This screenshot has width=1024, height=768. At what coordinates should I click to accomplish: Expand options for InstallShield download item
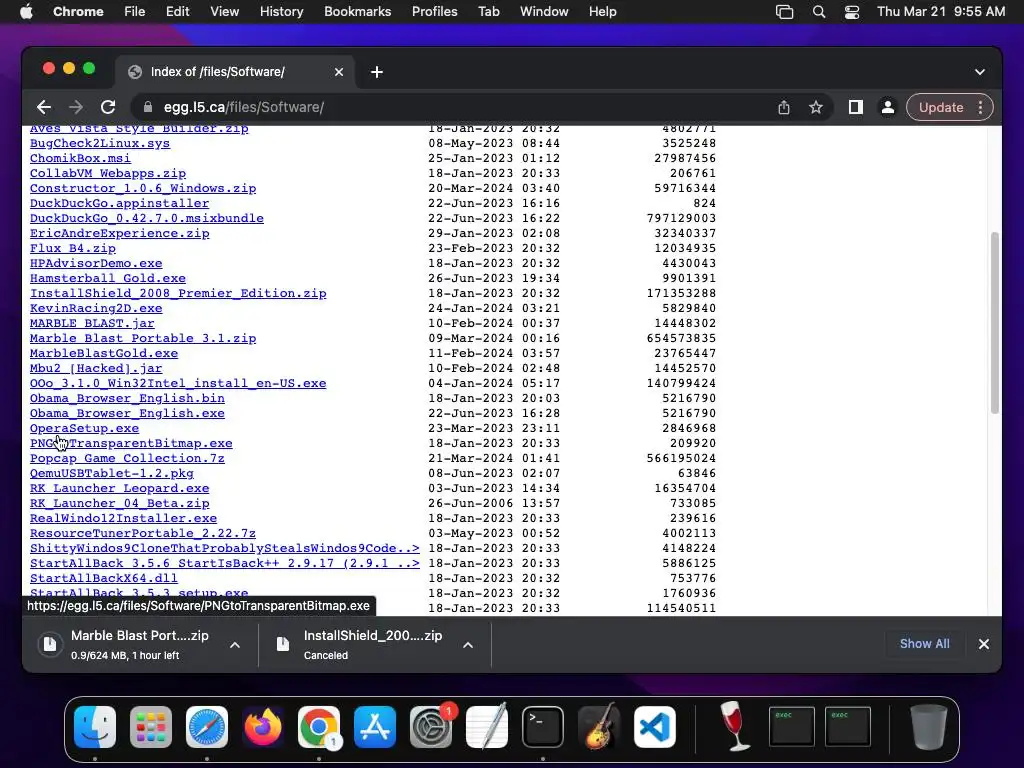click(x=468, y=645)
